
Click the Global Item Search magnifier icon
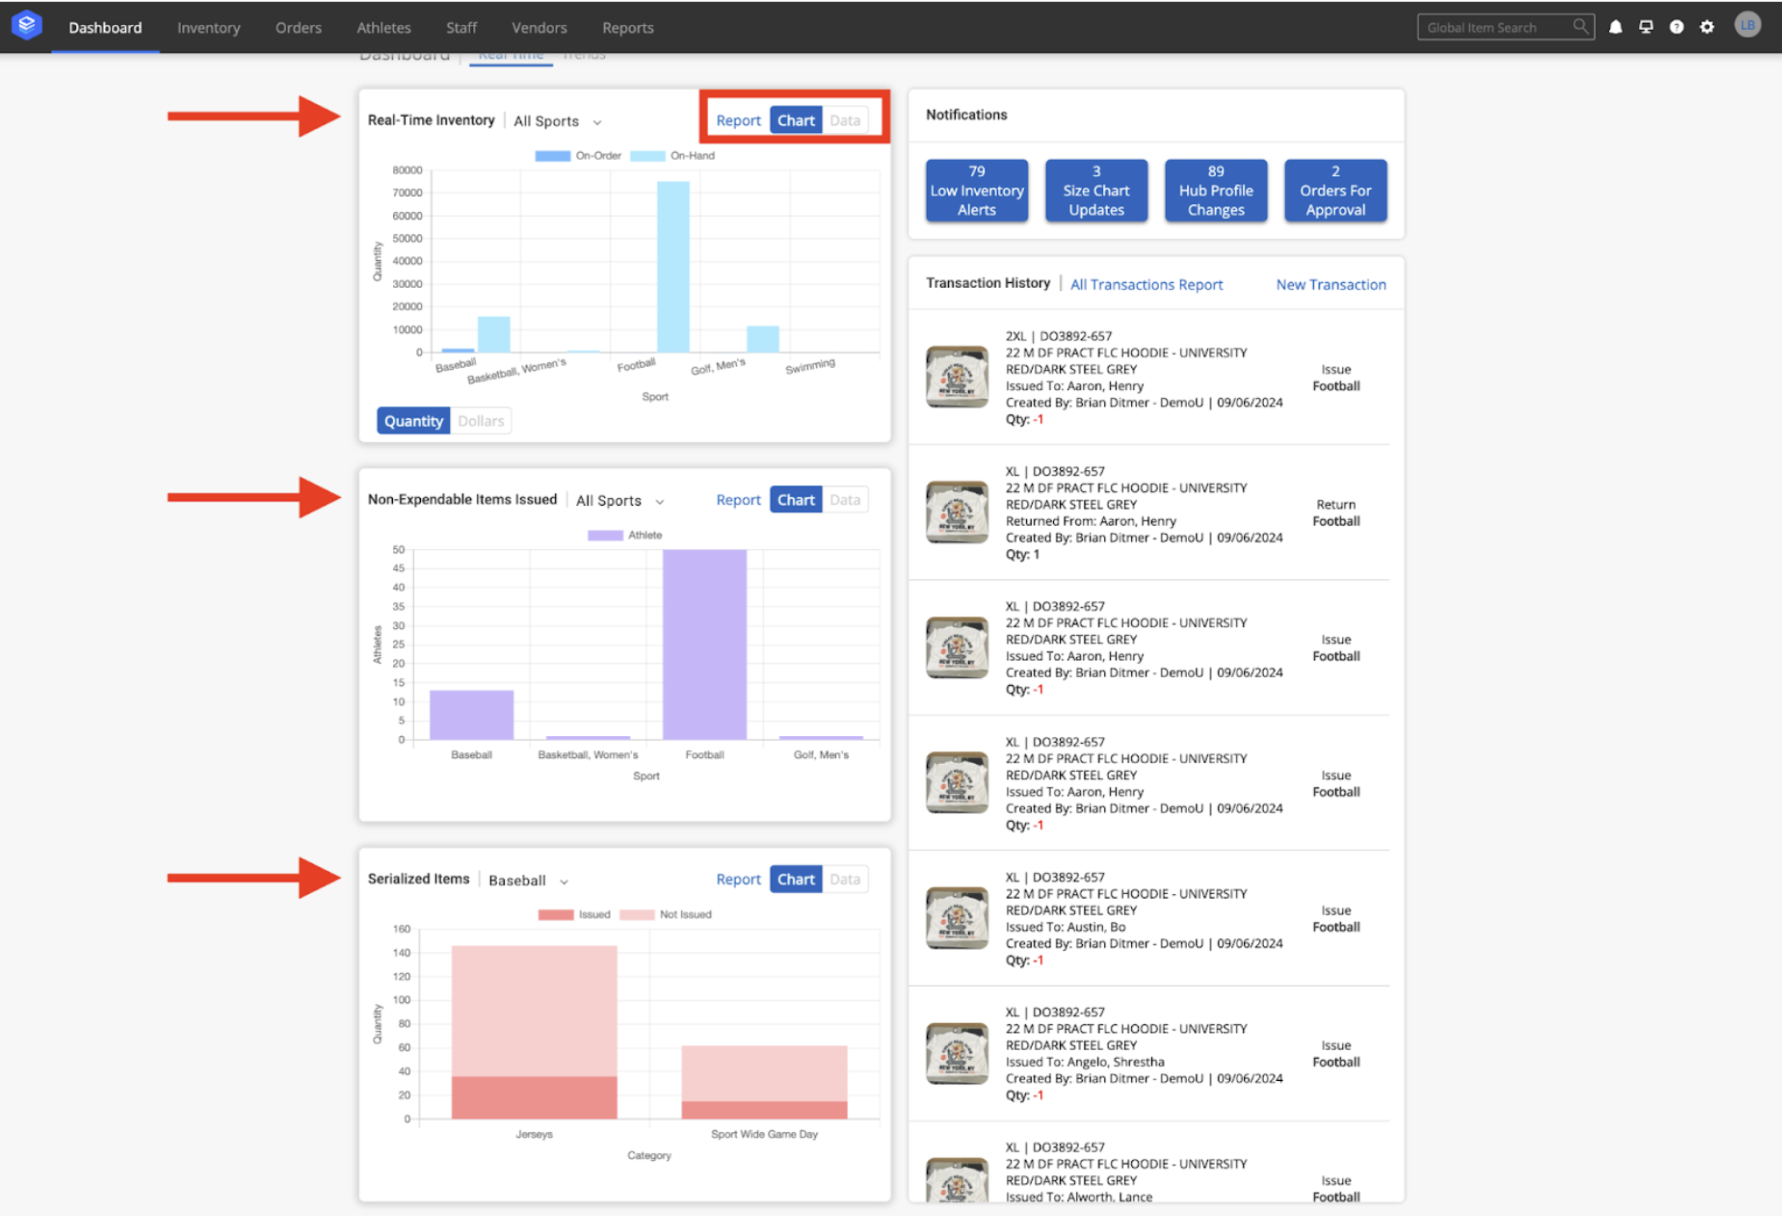coord(1580,26)
